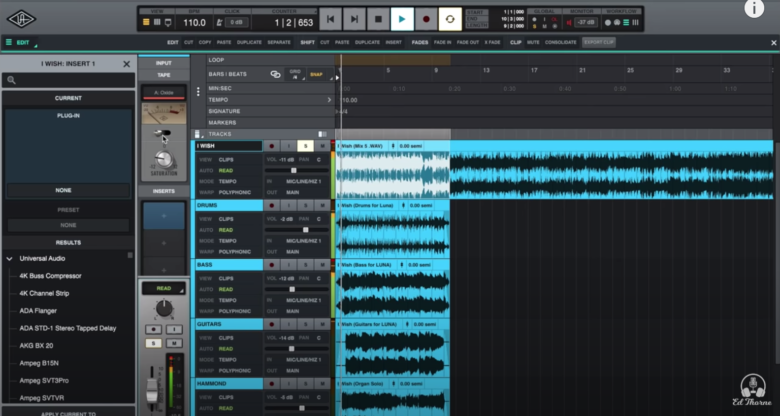The height and width of the screenshot is (416, 780).
Task: Toggle the loop cycle button
Action: click(450, 19)
